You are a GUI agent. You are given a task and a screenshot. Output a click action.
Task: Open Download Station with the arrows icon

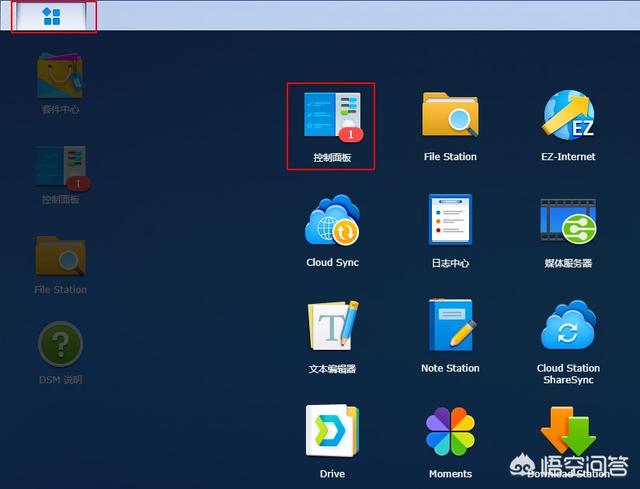tap(568, 432)
